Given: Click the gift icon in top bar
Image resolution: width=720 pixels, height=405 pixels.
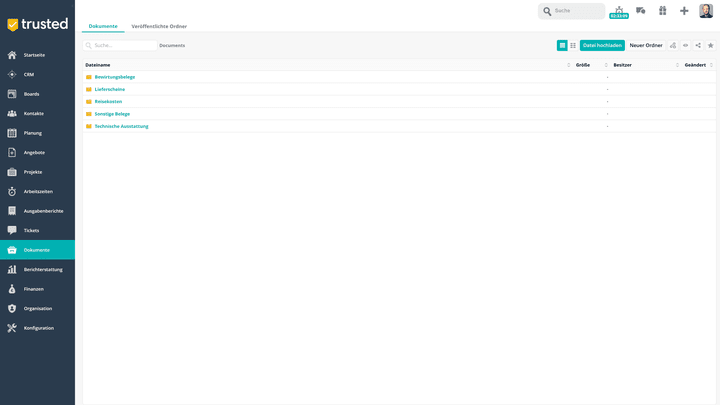Looking at the screenshot, I should coord(662,11).
